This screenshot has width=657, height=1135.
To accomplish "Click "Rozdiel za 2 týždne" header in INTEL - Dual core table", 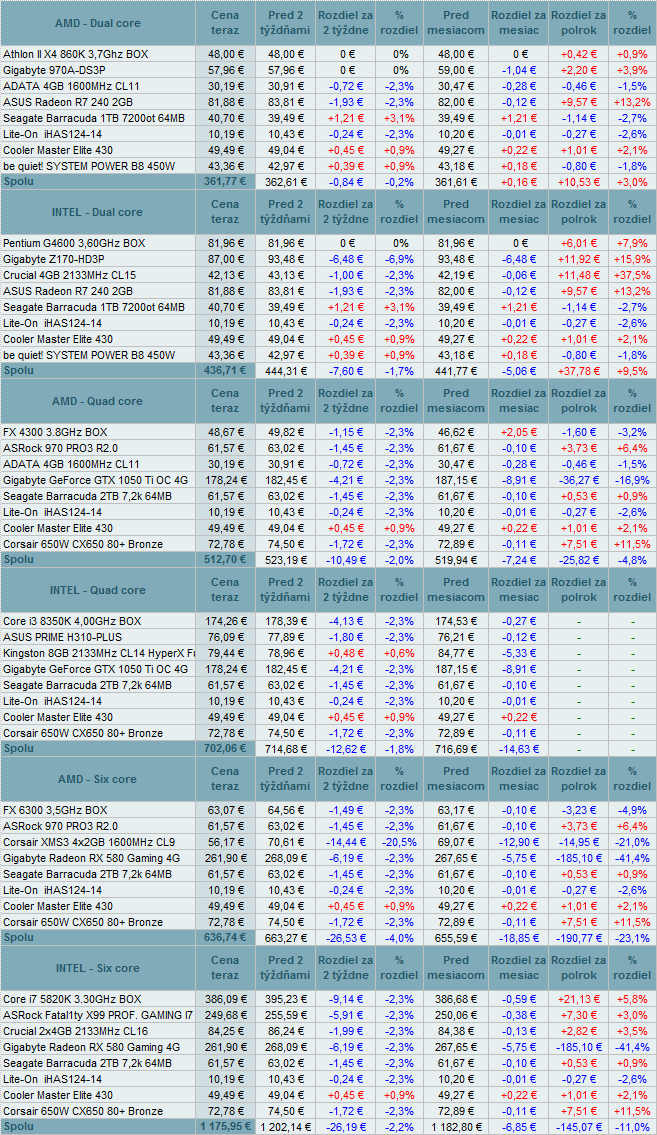I will 345,212.
